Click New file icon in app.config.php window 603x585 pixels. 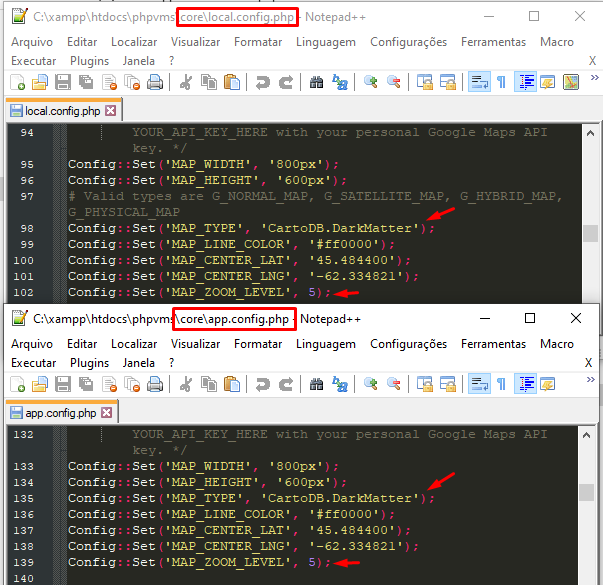coord(18,384)
